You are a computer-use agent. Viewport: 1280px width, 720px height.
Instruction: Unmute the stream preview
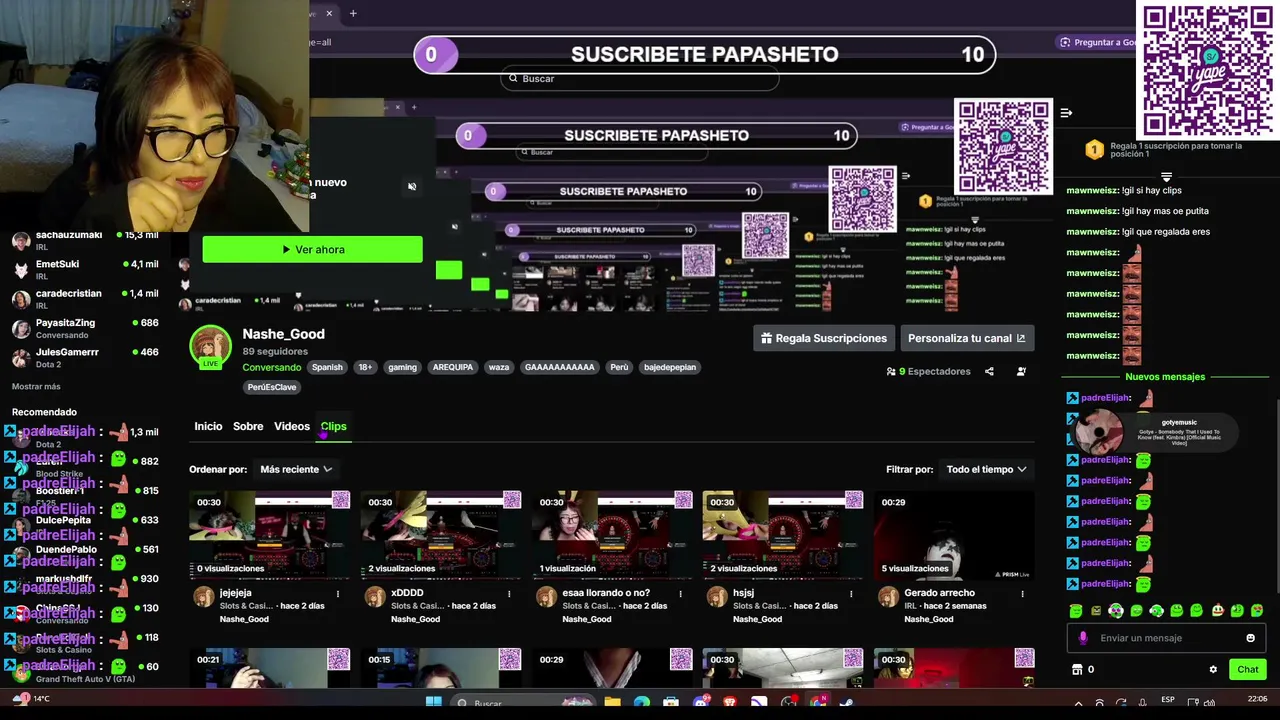point(412,187)
